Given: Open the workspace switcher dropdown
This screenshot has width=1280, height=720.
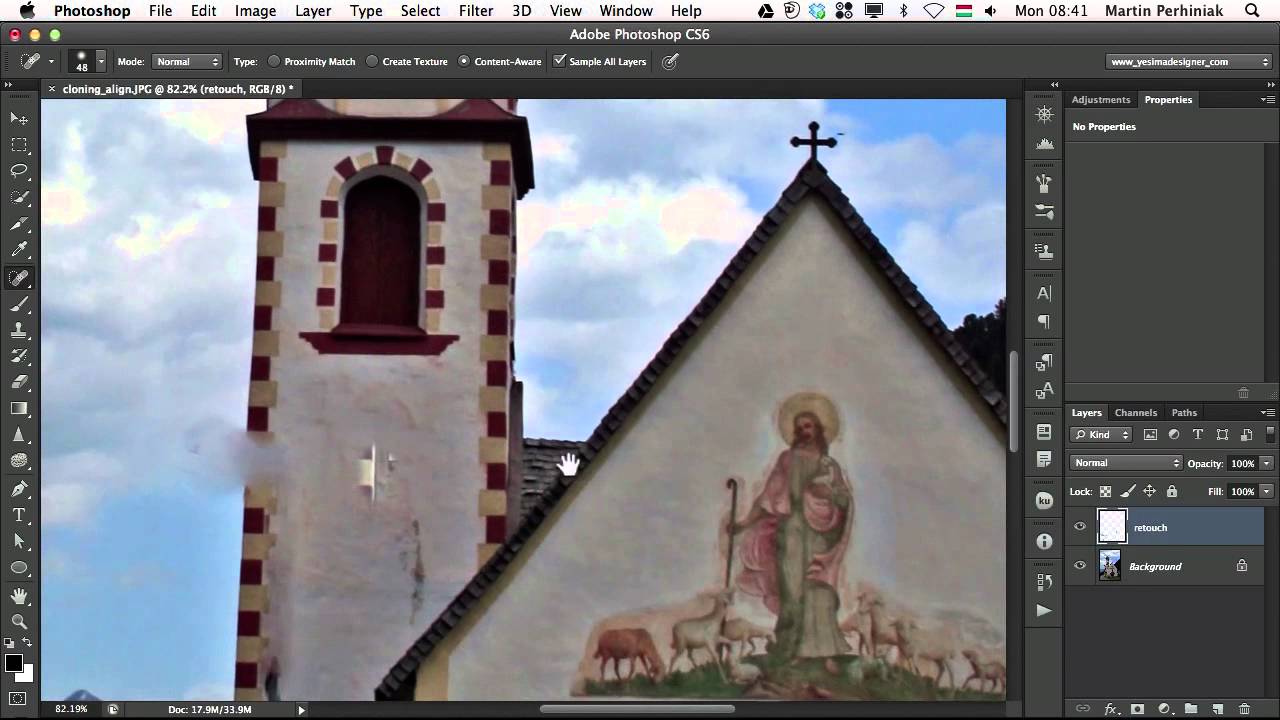Looking at the screenshot, I should pos(1189,61).
